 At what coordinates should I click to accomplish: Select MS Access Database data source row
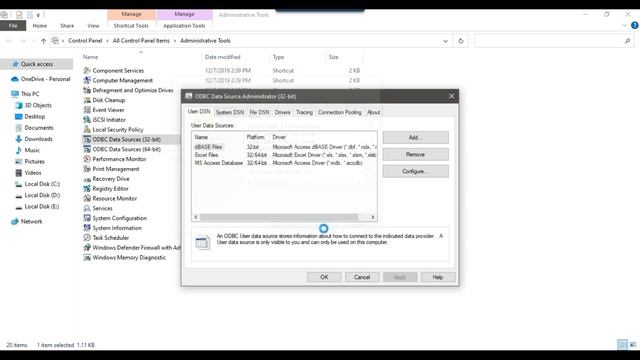click(284, 163)
